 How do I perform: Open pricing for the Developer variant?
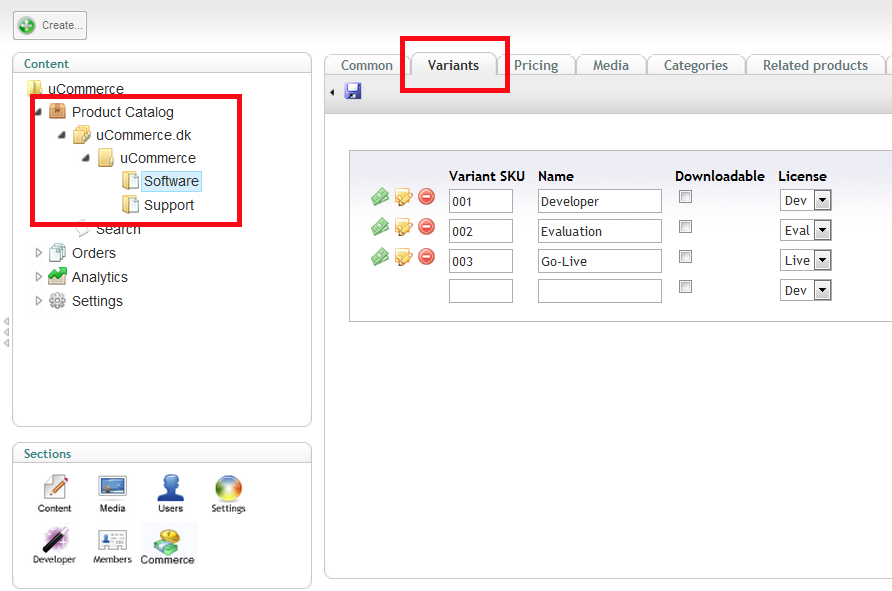pyautogui.click(x=380, y=197)
